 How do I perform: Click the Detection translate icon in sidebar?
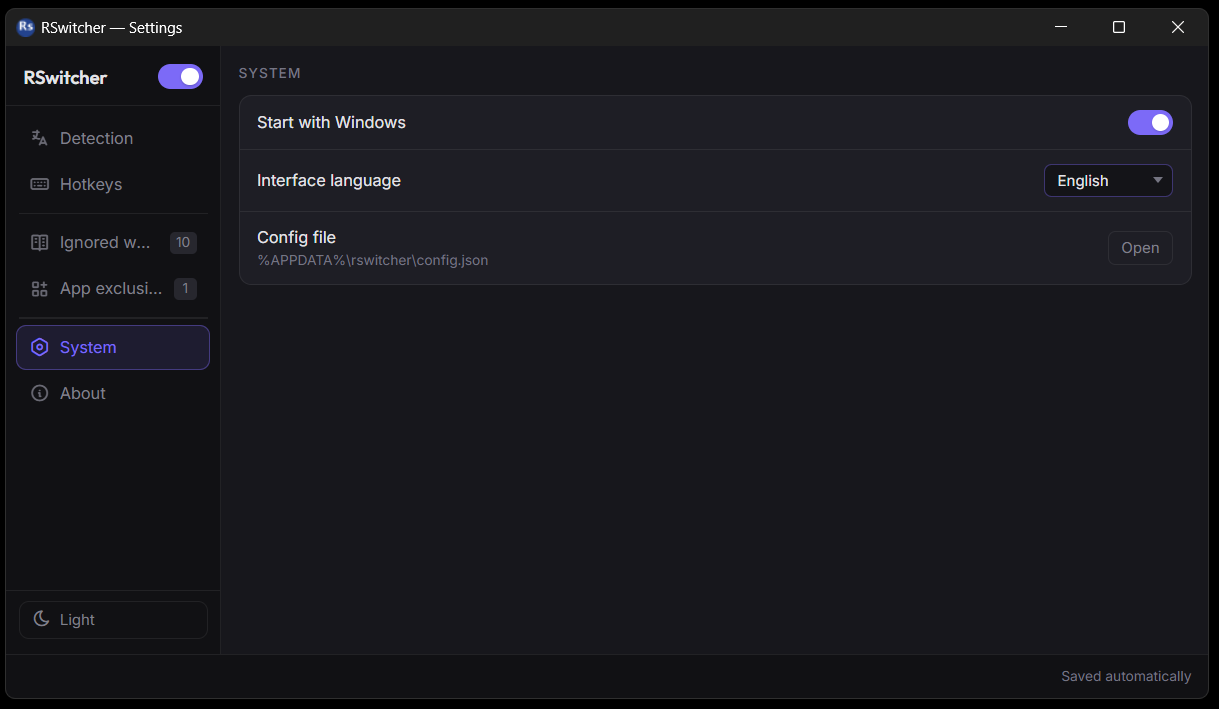pos(40,138)
